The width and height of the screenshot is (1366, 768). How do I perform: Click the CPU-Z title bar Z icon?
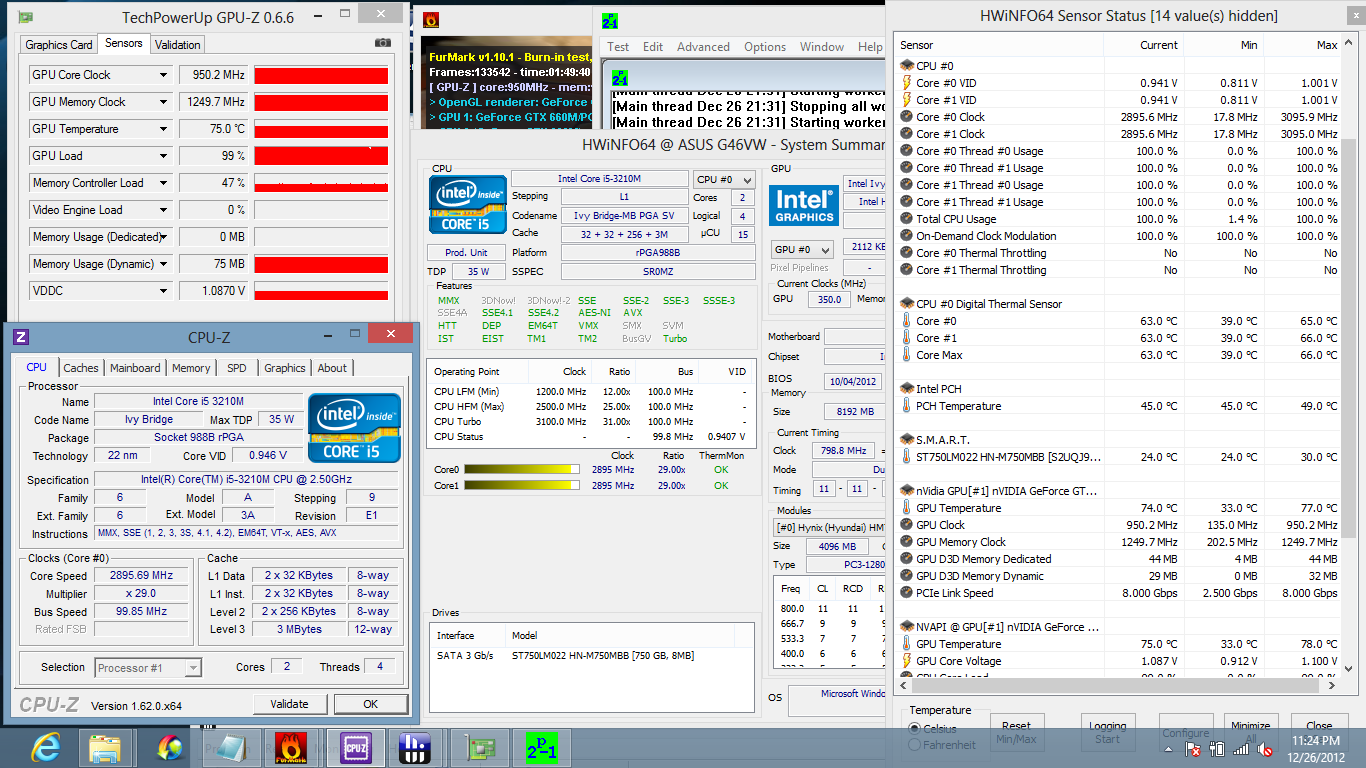pos(21,337)
